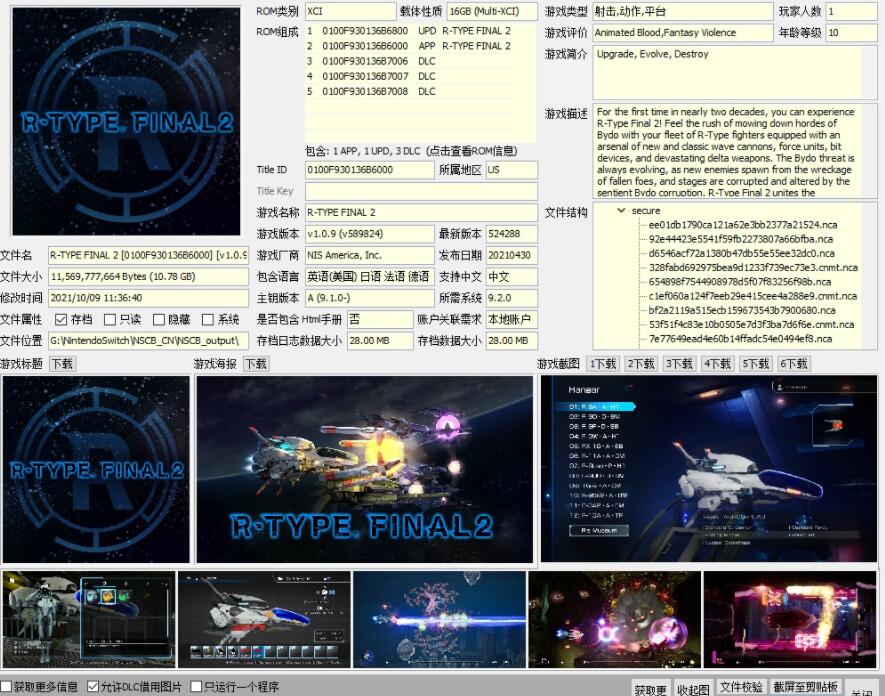Image resolution: width=885 pixels, height=696 pixels.
Task: Copy screenshot with 截屏至剪贴板 button
Action: (805, 687)
